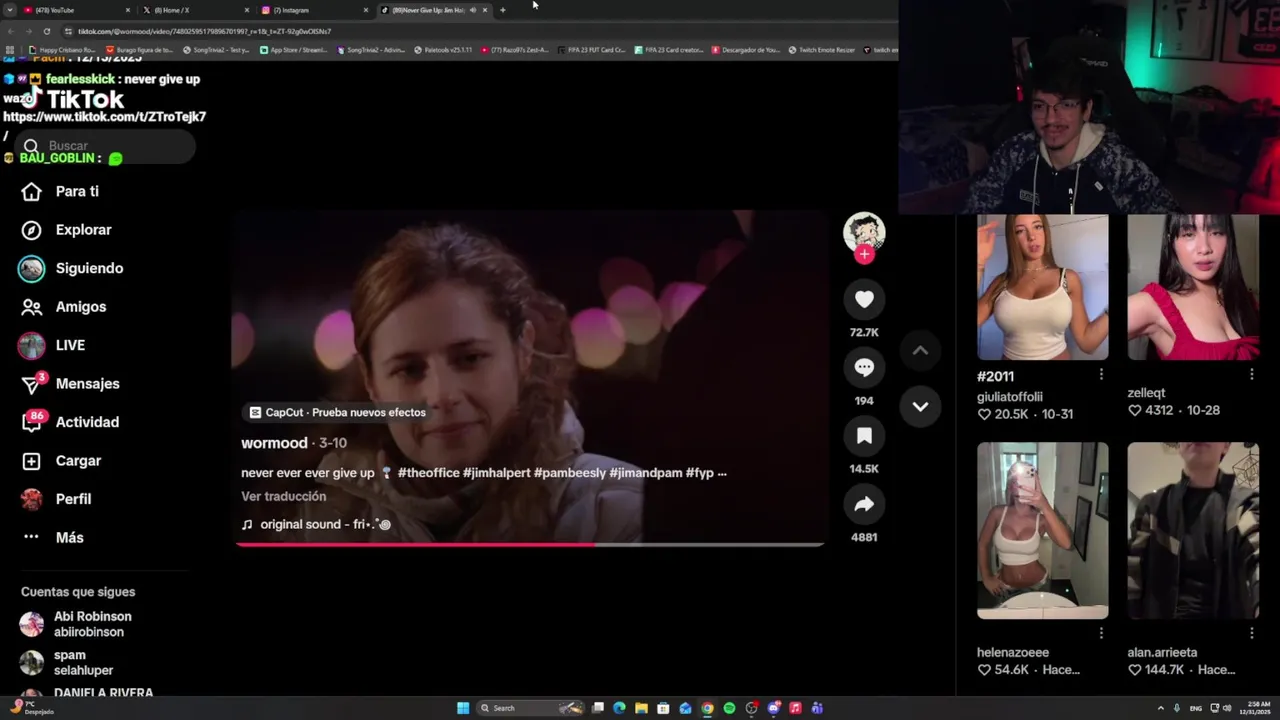This screenshot has width=1280, height=720.
Task: Open options menu for helenazoeee video
Action: 1101,633
